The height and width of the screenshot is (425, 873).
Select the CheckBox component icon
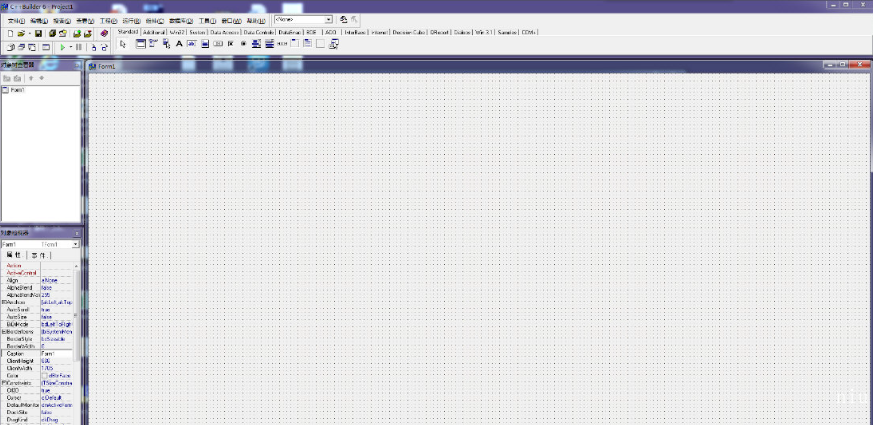[230, 44]
